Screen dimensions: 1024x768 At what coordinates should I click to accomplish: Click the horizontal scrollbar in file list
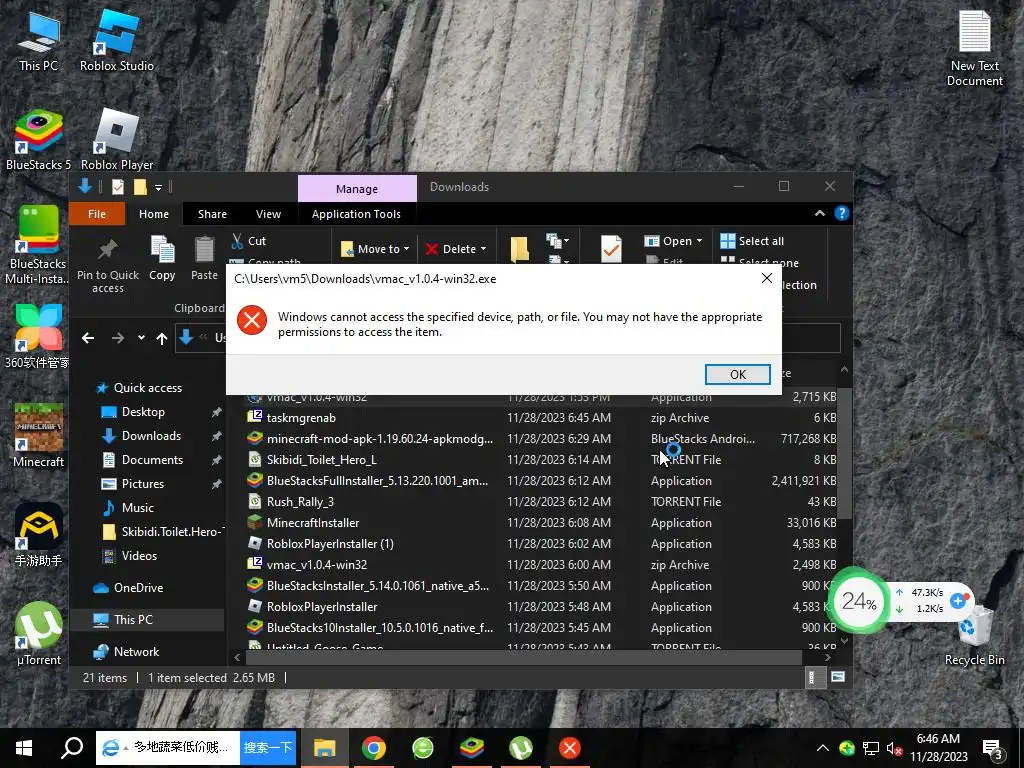tap(522, 657)
